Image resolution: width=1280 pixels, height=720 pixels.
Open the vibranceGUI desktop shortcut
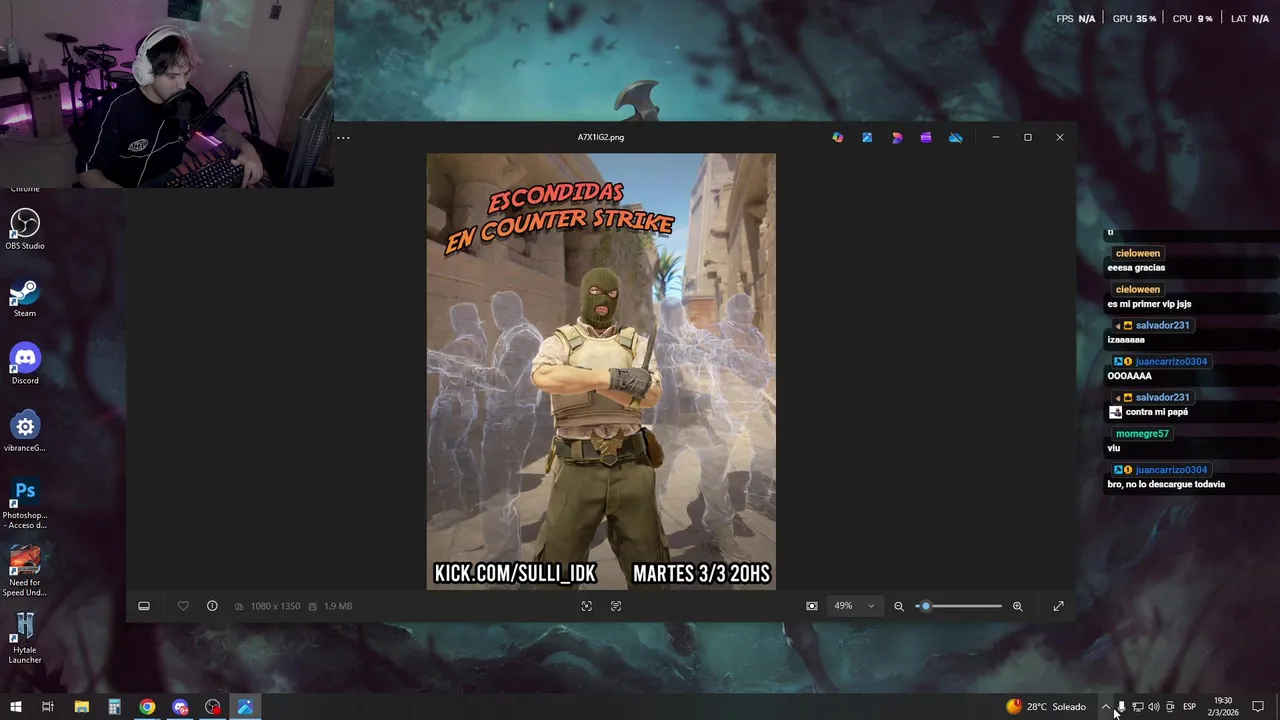tap(25, 432)
